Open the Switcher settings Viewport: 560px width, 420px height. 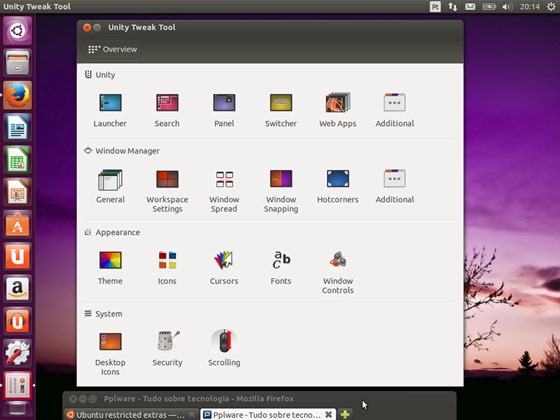[x=281, y=110]
